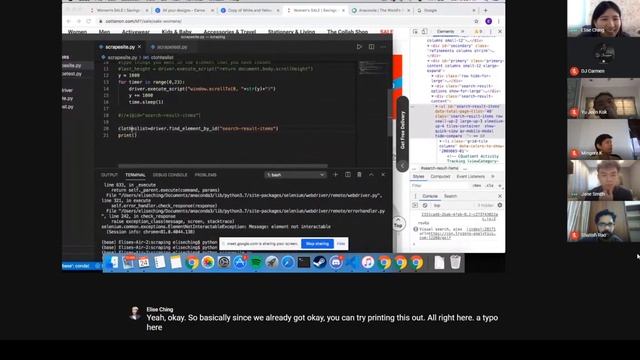
Task: Select the Styles pane tab
Action: pyautogui.click(x=418, y=176)
